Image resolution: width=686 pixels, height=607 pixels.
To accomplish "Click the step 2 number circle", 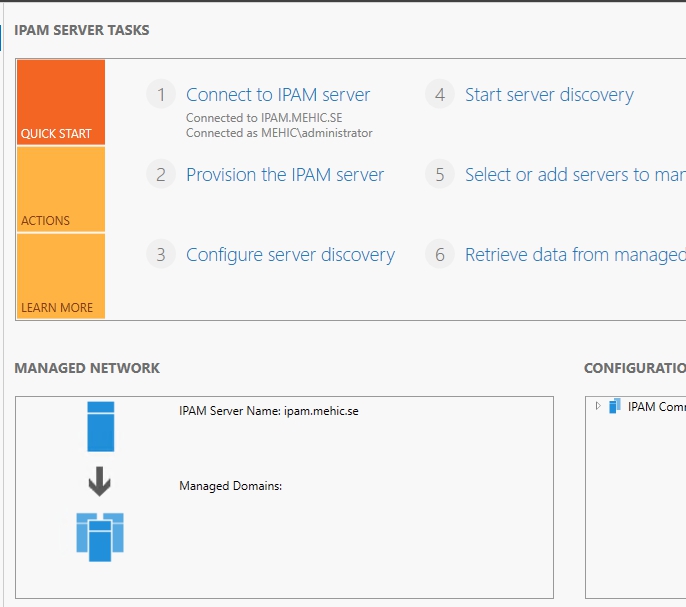I will (x=160, y=175).
